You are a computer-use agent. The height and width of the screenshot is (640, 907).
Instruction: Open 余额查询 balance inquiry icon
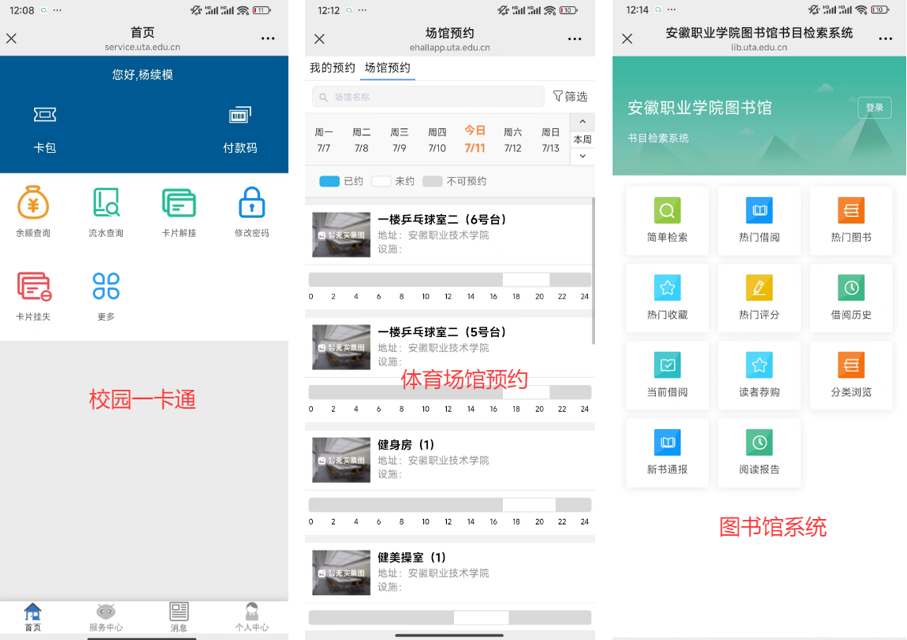[33, 204]
